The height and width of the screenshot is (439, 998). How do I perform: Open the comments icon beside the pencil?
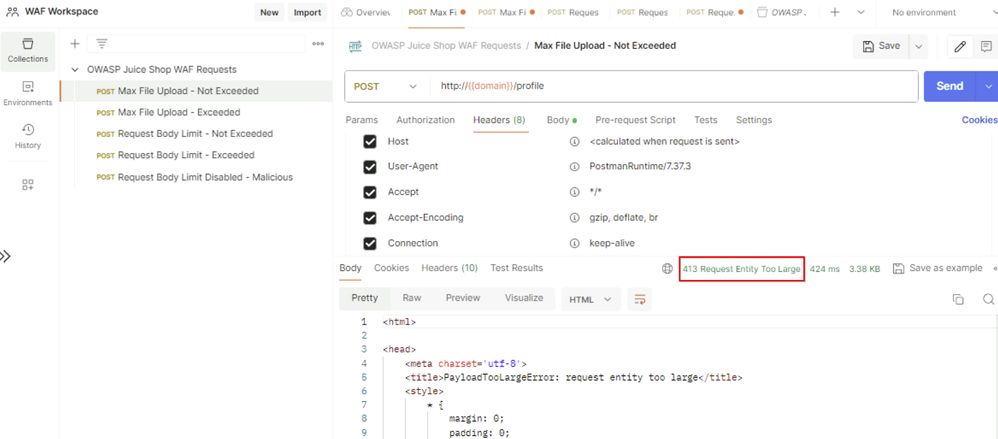click(986, 46)
